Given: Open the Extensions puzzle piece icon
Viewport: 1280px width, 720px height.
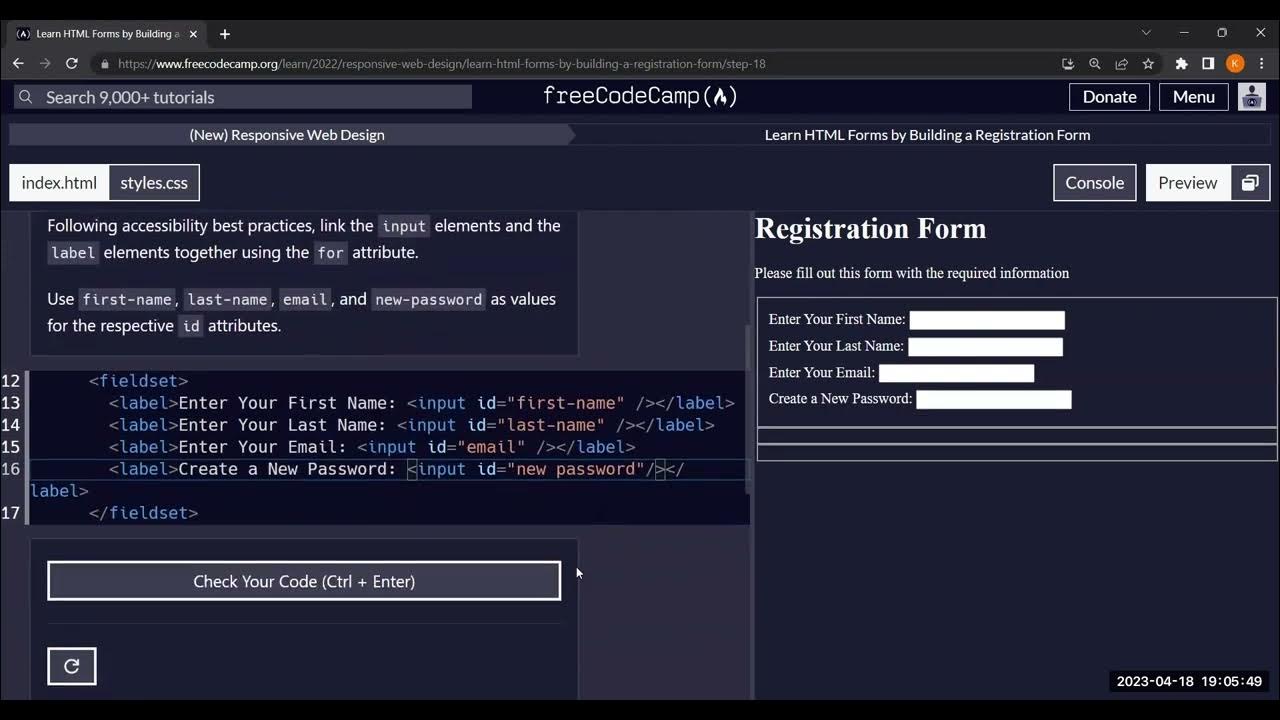Looking at the screenshot, I should tap(1181, 64).
